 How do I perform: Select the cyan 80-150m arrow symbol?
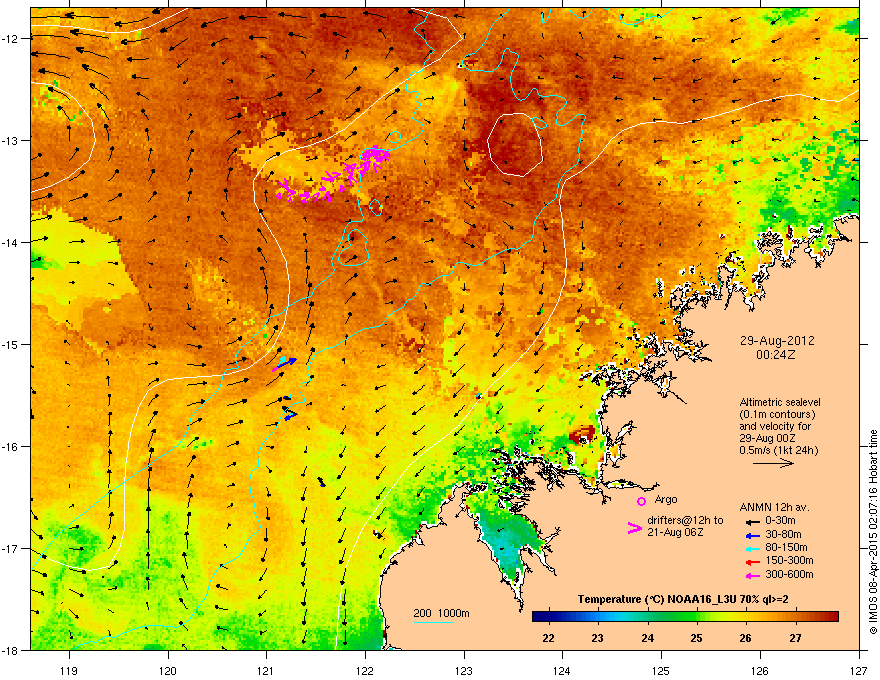[x=752, y=548]
